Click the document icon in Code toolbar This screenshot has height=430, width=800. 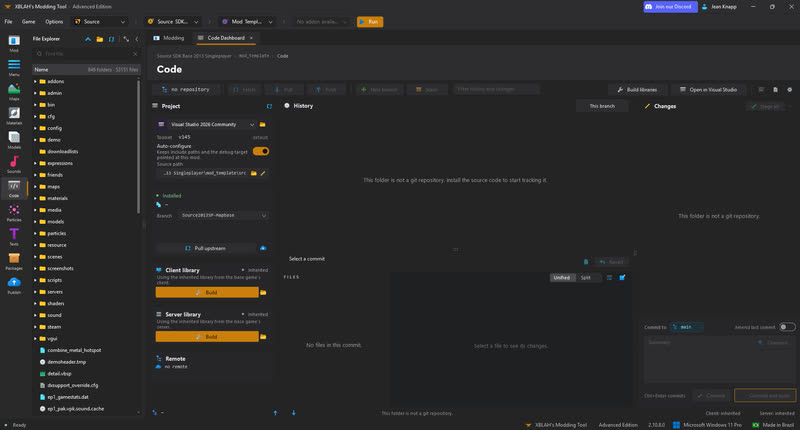point(776,89)
